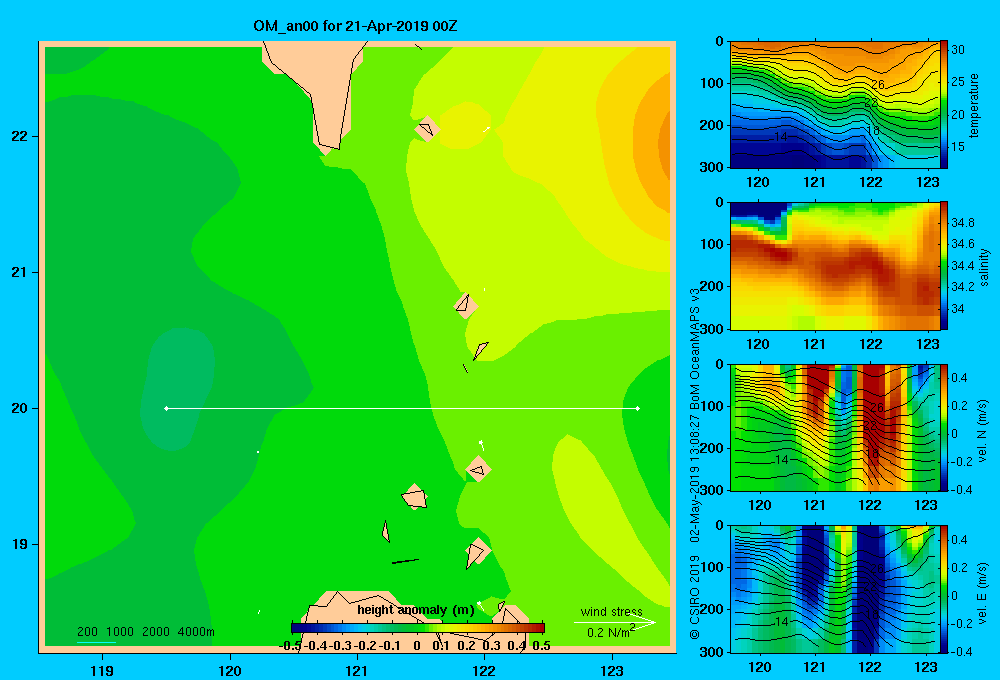Click the '30' temperature scale value
Screen dimensions: 1000x680
[x=958, y=50]
